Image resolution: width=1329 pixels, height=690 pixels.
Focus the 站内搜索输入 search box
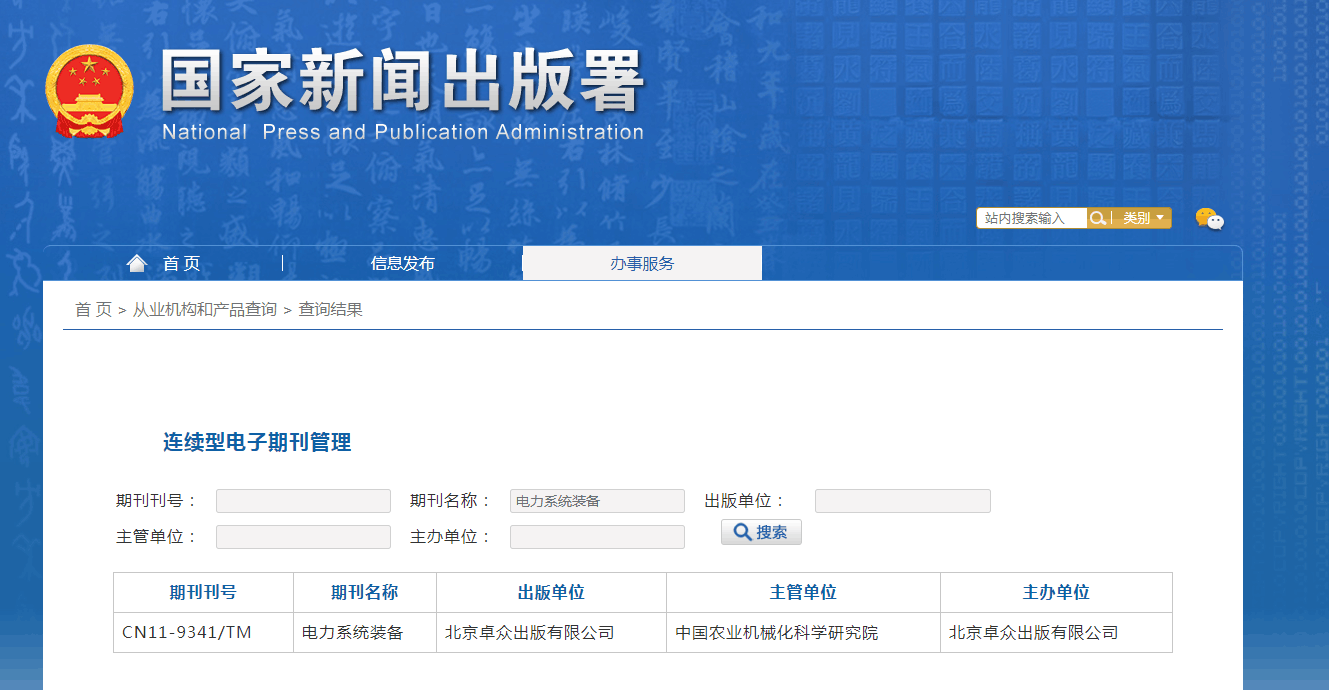pos(1031,218)
